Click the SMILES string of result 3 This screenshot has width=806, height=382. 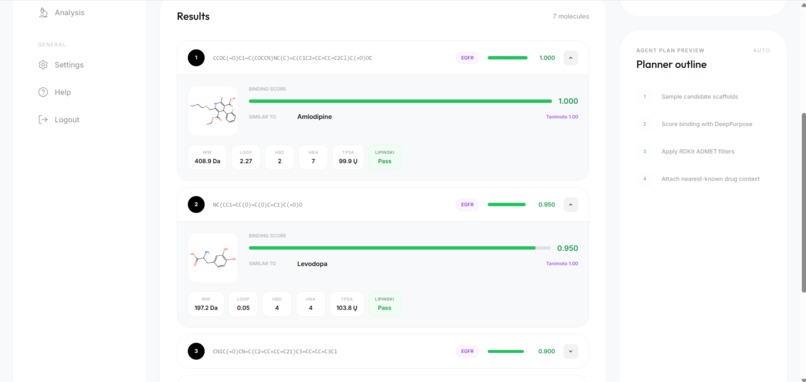pyautogui.click(x=275, y=352)
